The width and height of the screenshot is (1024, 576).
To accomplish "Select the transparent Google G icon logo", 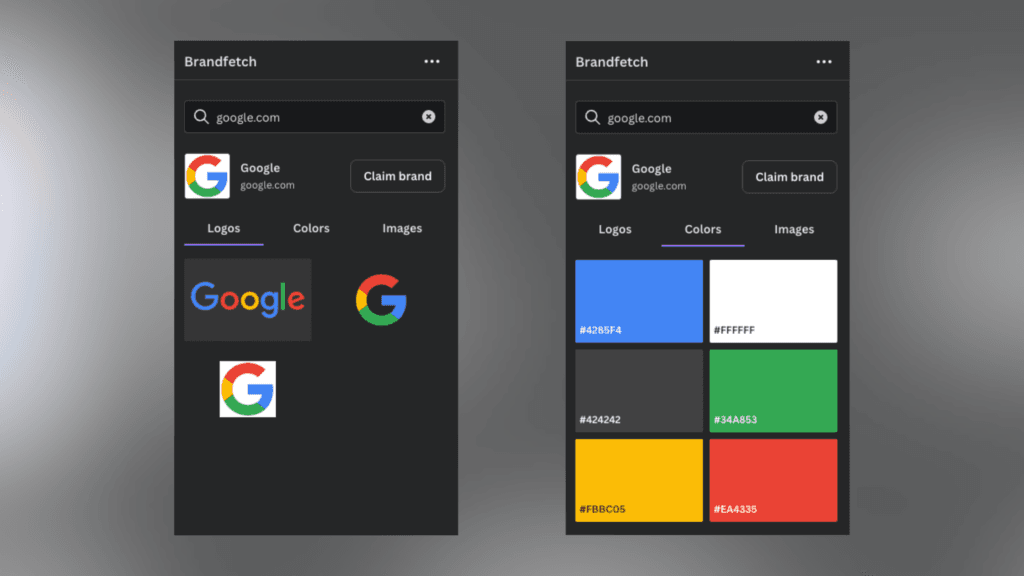I will coord(381,300).
